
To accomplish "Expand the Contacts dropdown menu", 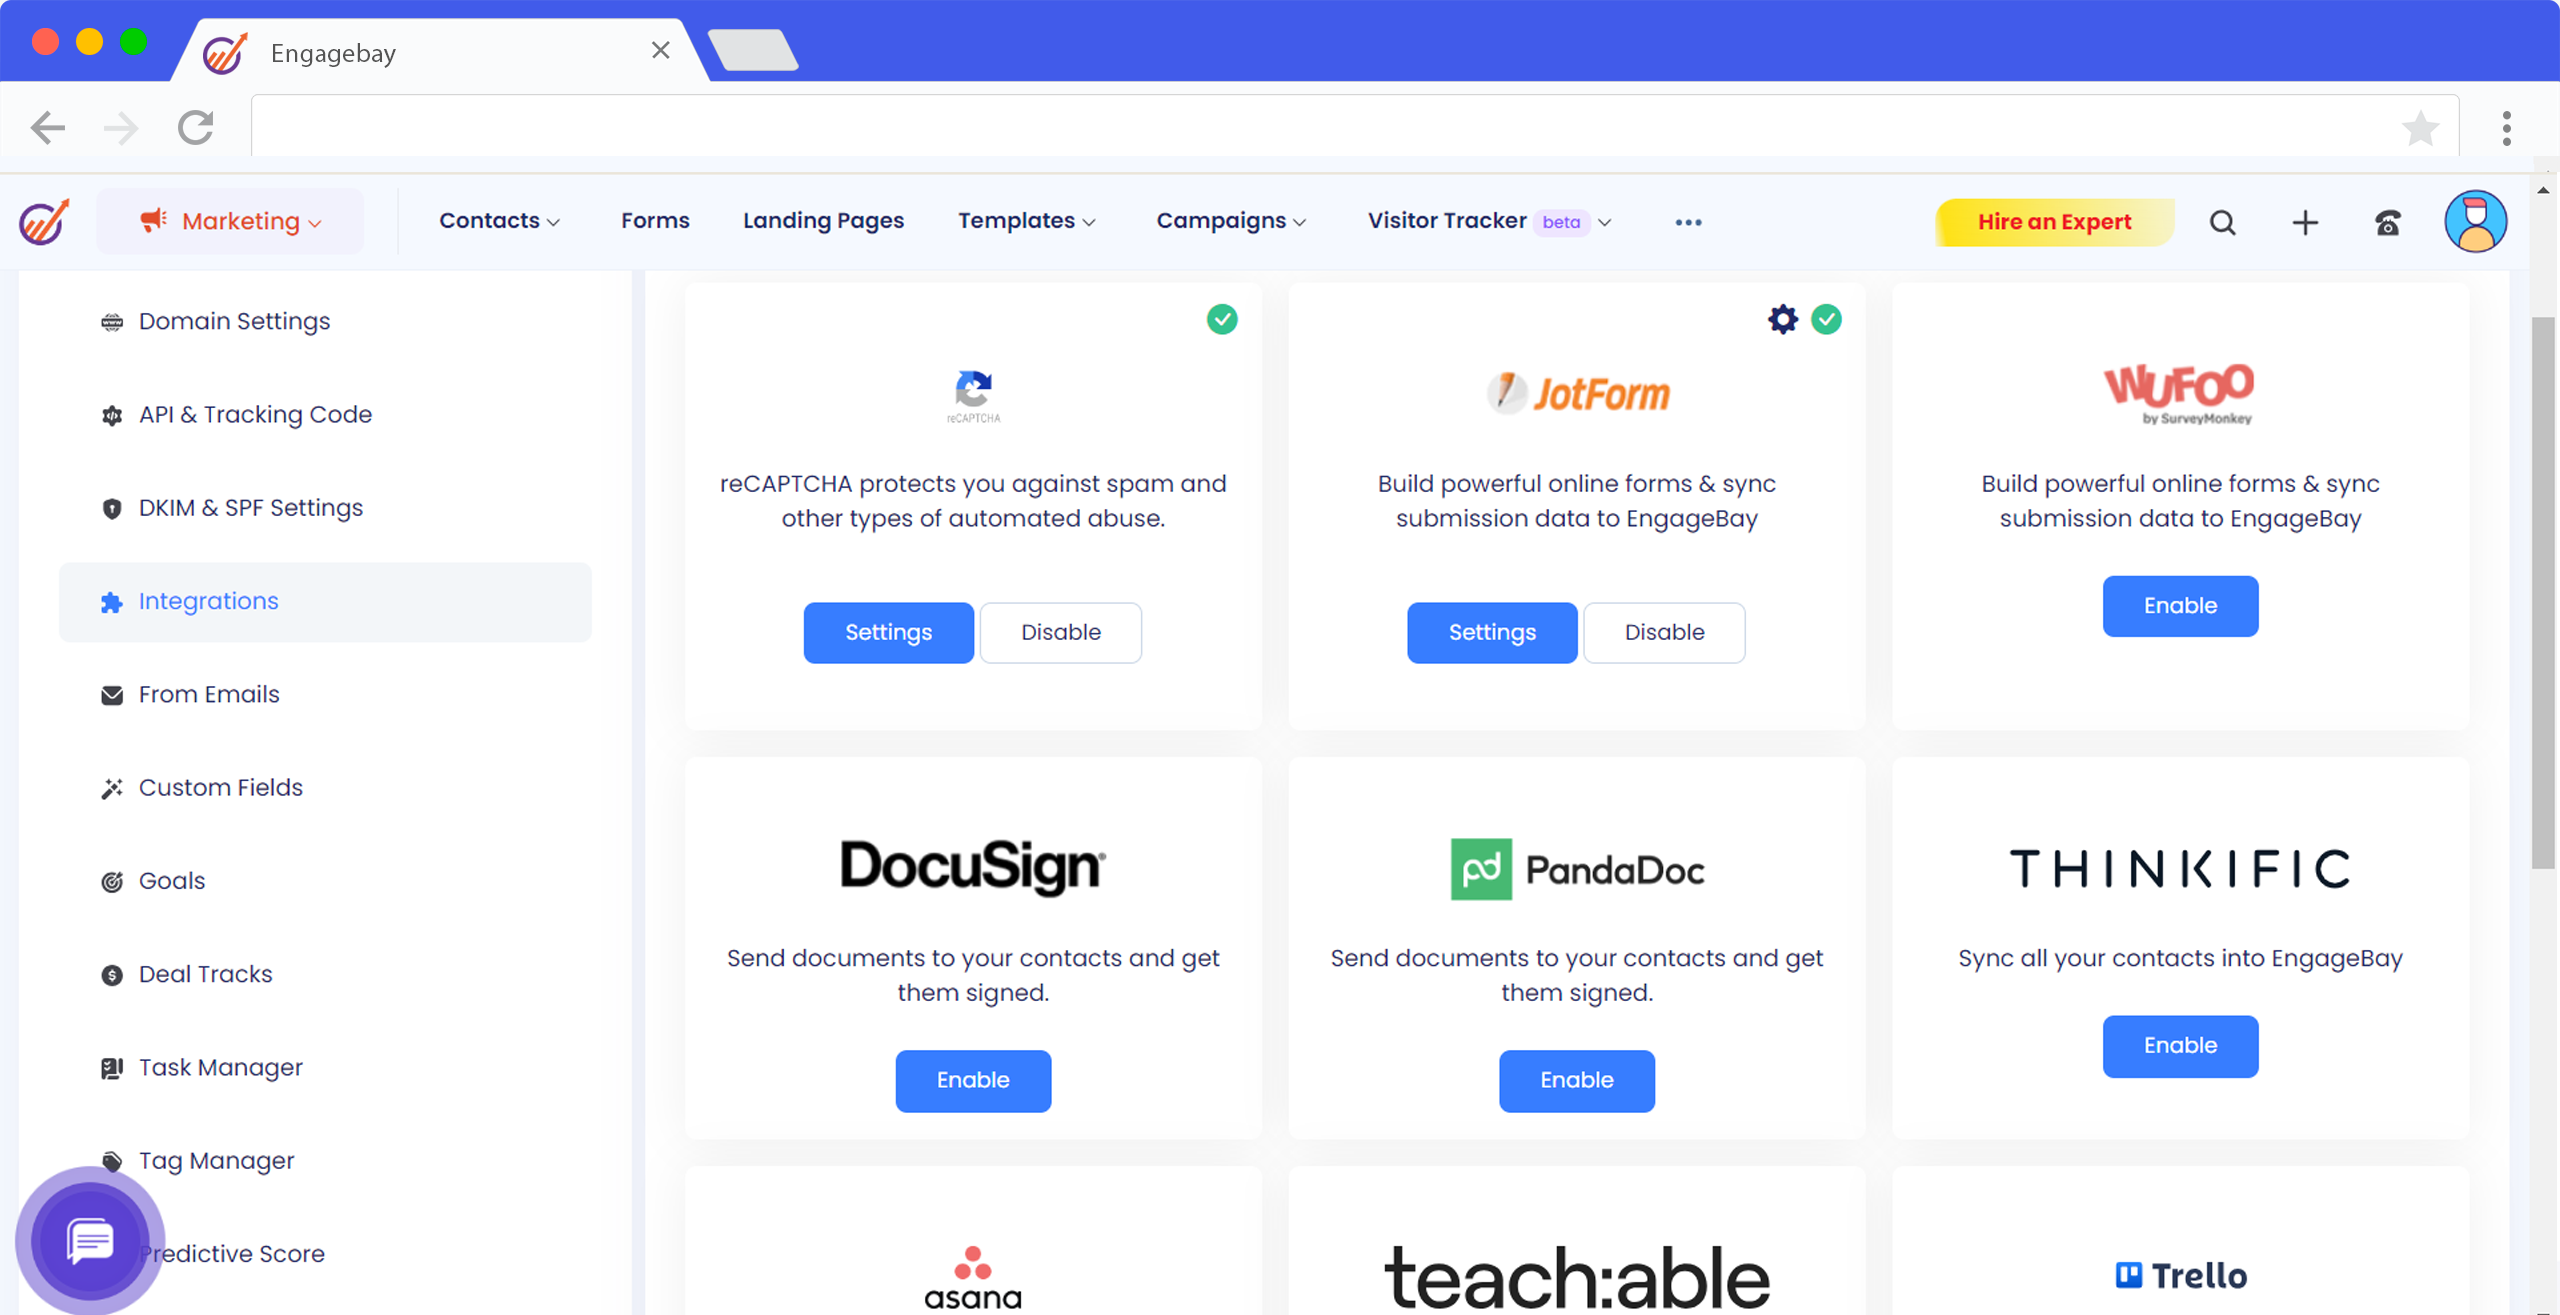I will pos(499,221).
